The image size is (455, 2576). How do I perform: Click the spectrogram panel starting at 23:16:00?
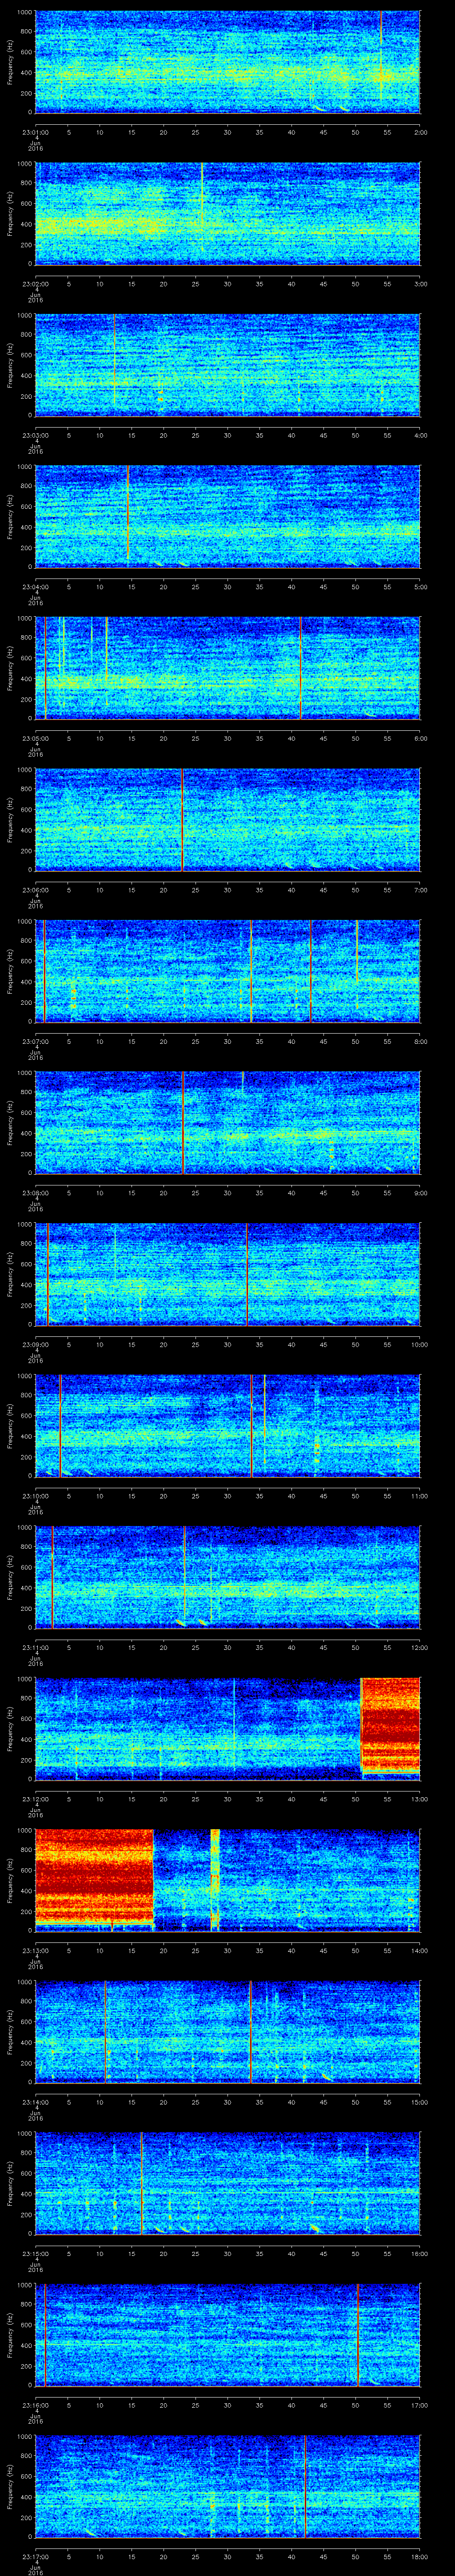point(227,2334)
